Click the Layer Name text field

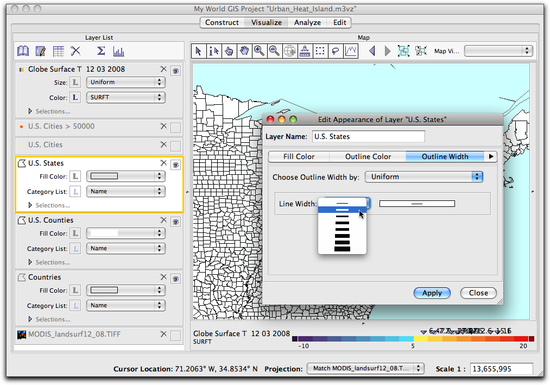(368, 136)
